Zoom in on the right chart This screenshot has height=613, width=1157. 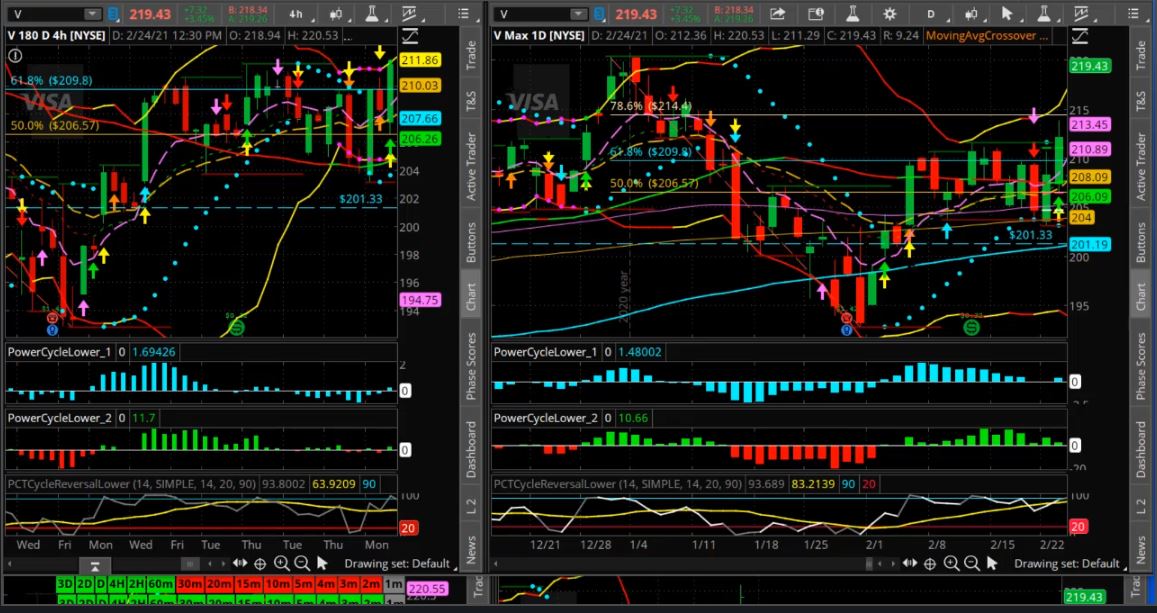point(951,564)
